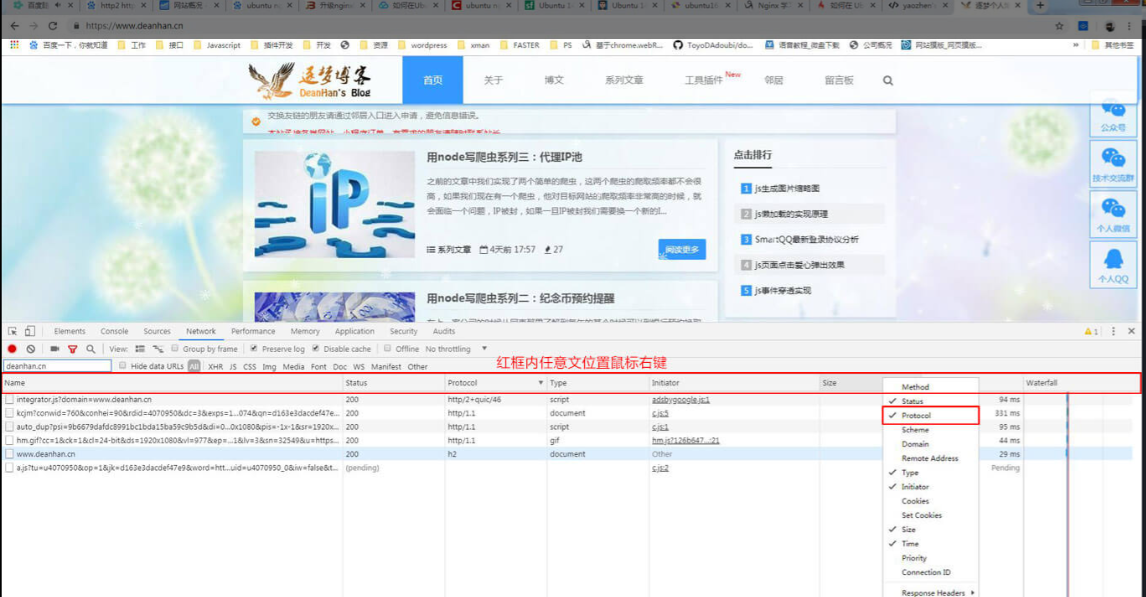Toggle the Preserve log checkbox
Screen dimensions: 1146x597
coord(254,349)
